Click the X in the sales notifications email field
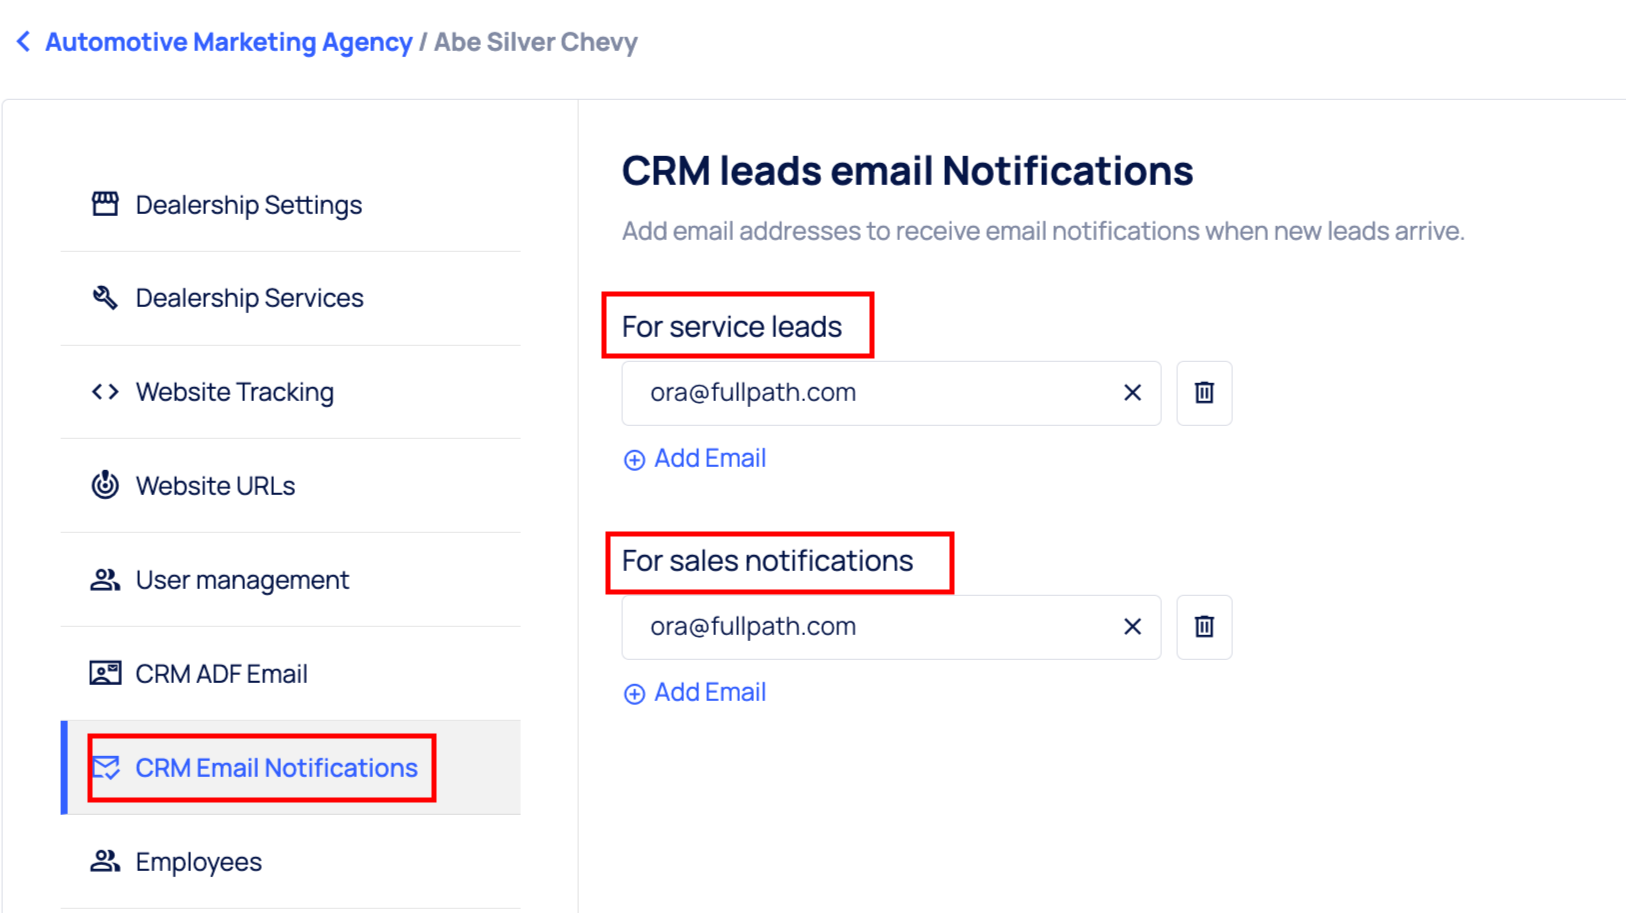The image size is (1626, 913). (1131, 627)
